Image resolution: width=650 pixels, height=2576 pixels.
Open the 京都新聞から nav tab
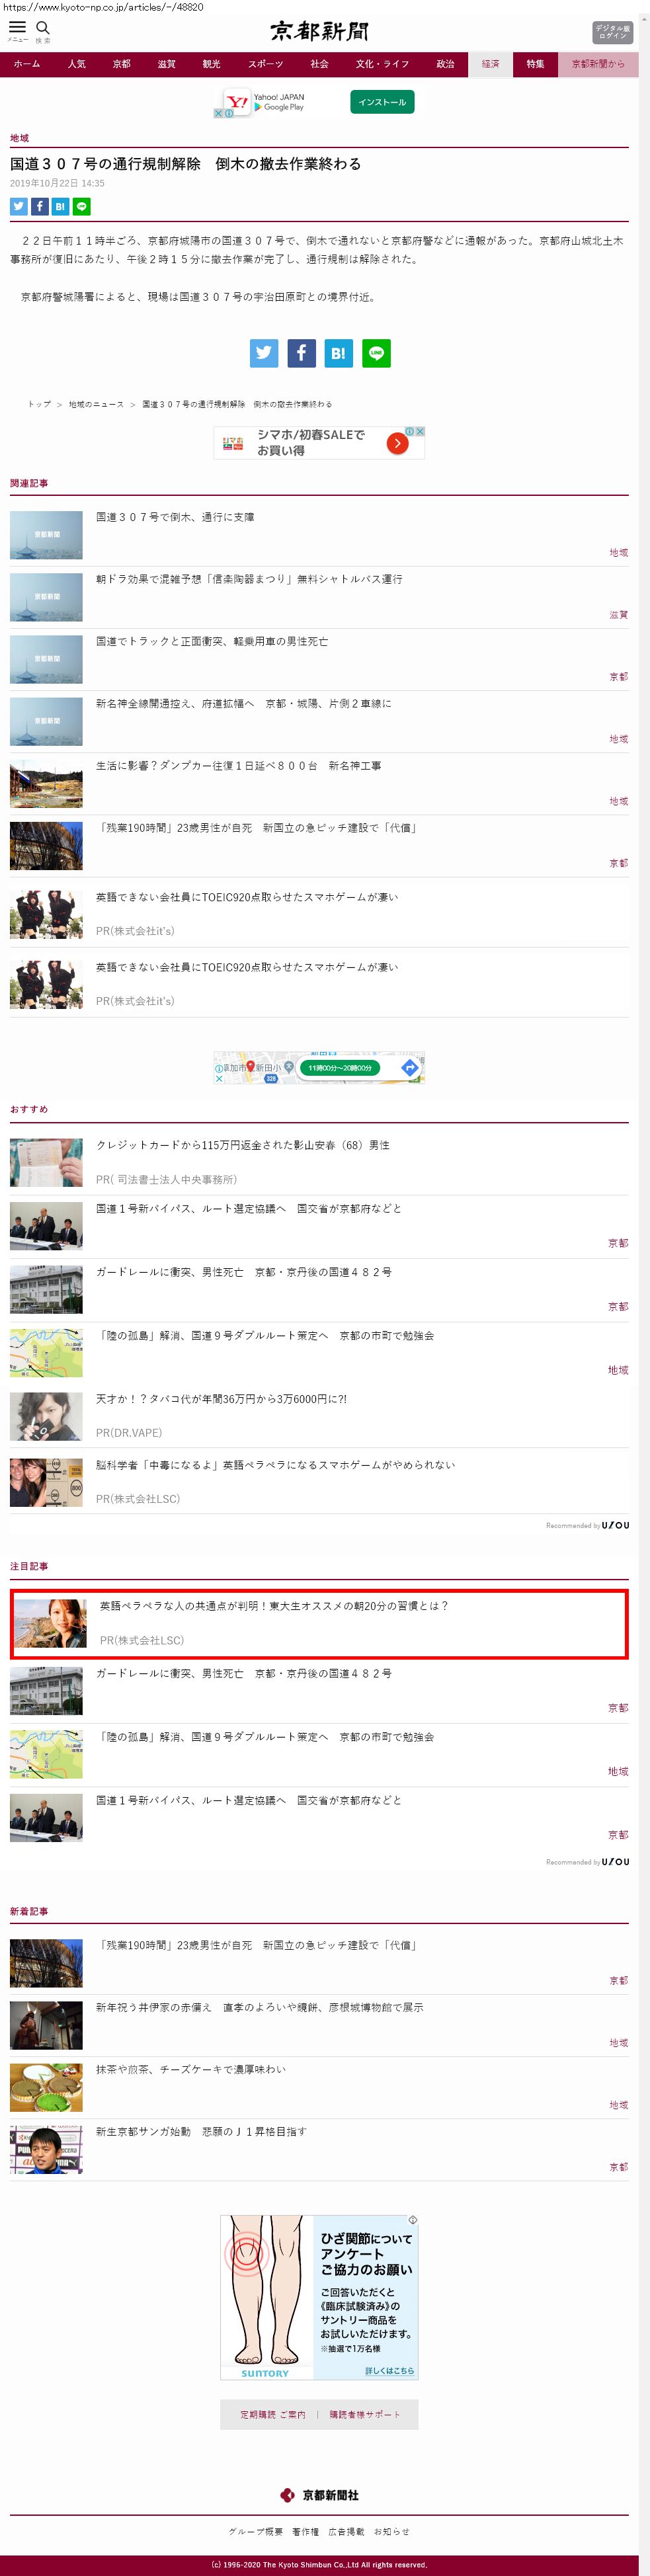pos(598,64)
